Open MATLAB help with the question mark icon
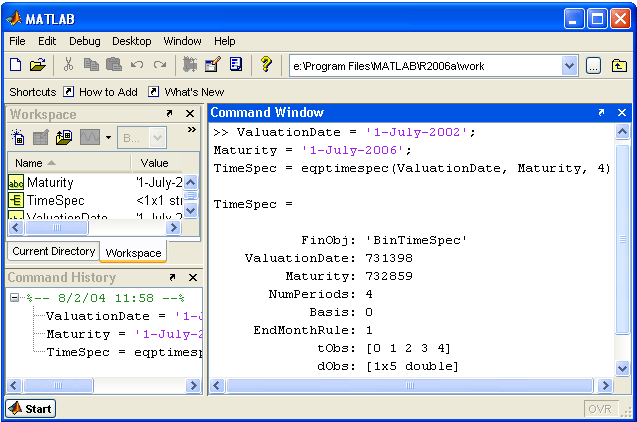The width and height of the screenshot is (637, 422). 266,64
